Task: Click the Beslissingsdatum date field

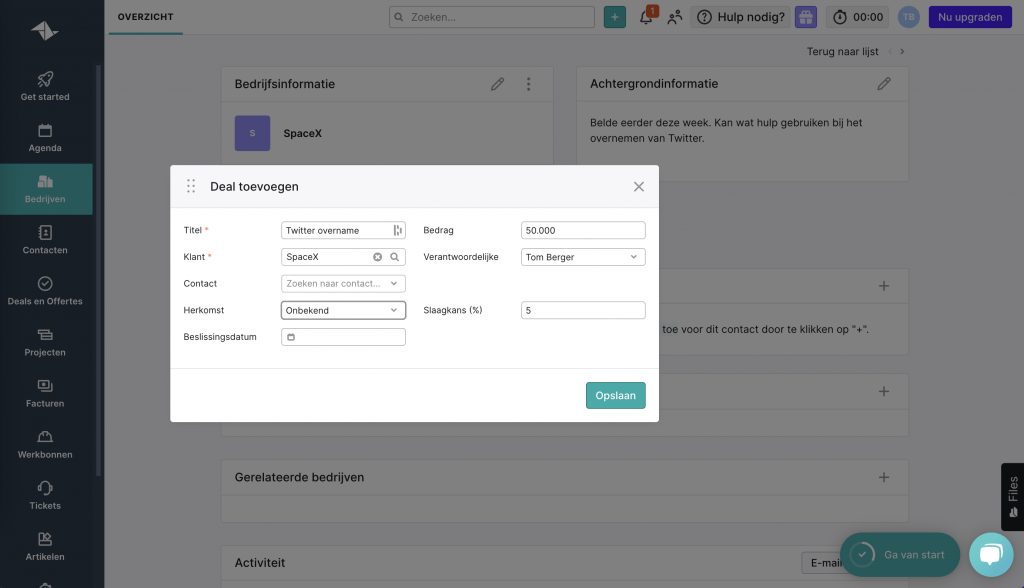Action: pos(343,337)
